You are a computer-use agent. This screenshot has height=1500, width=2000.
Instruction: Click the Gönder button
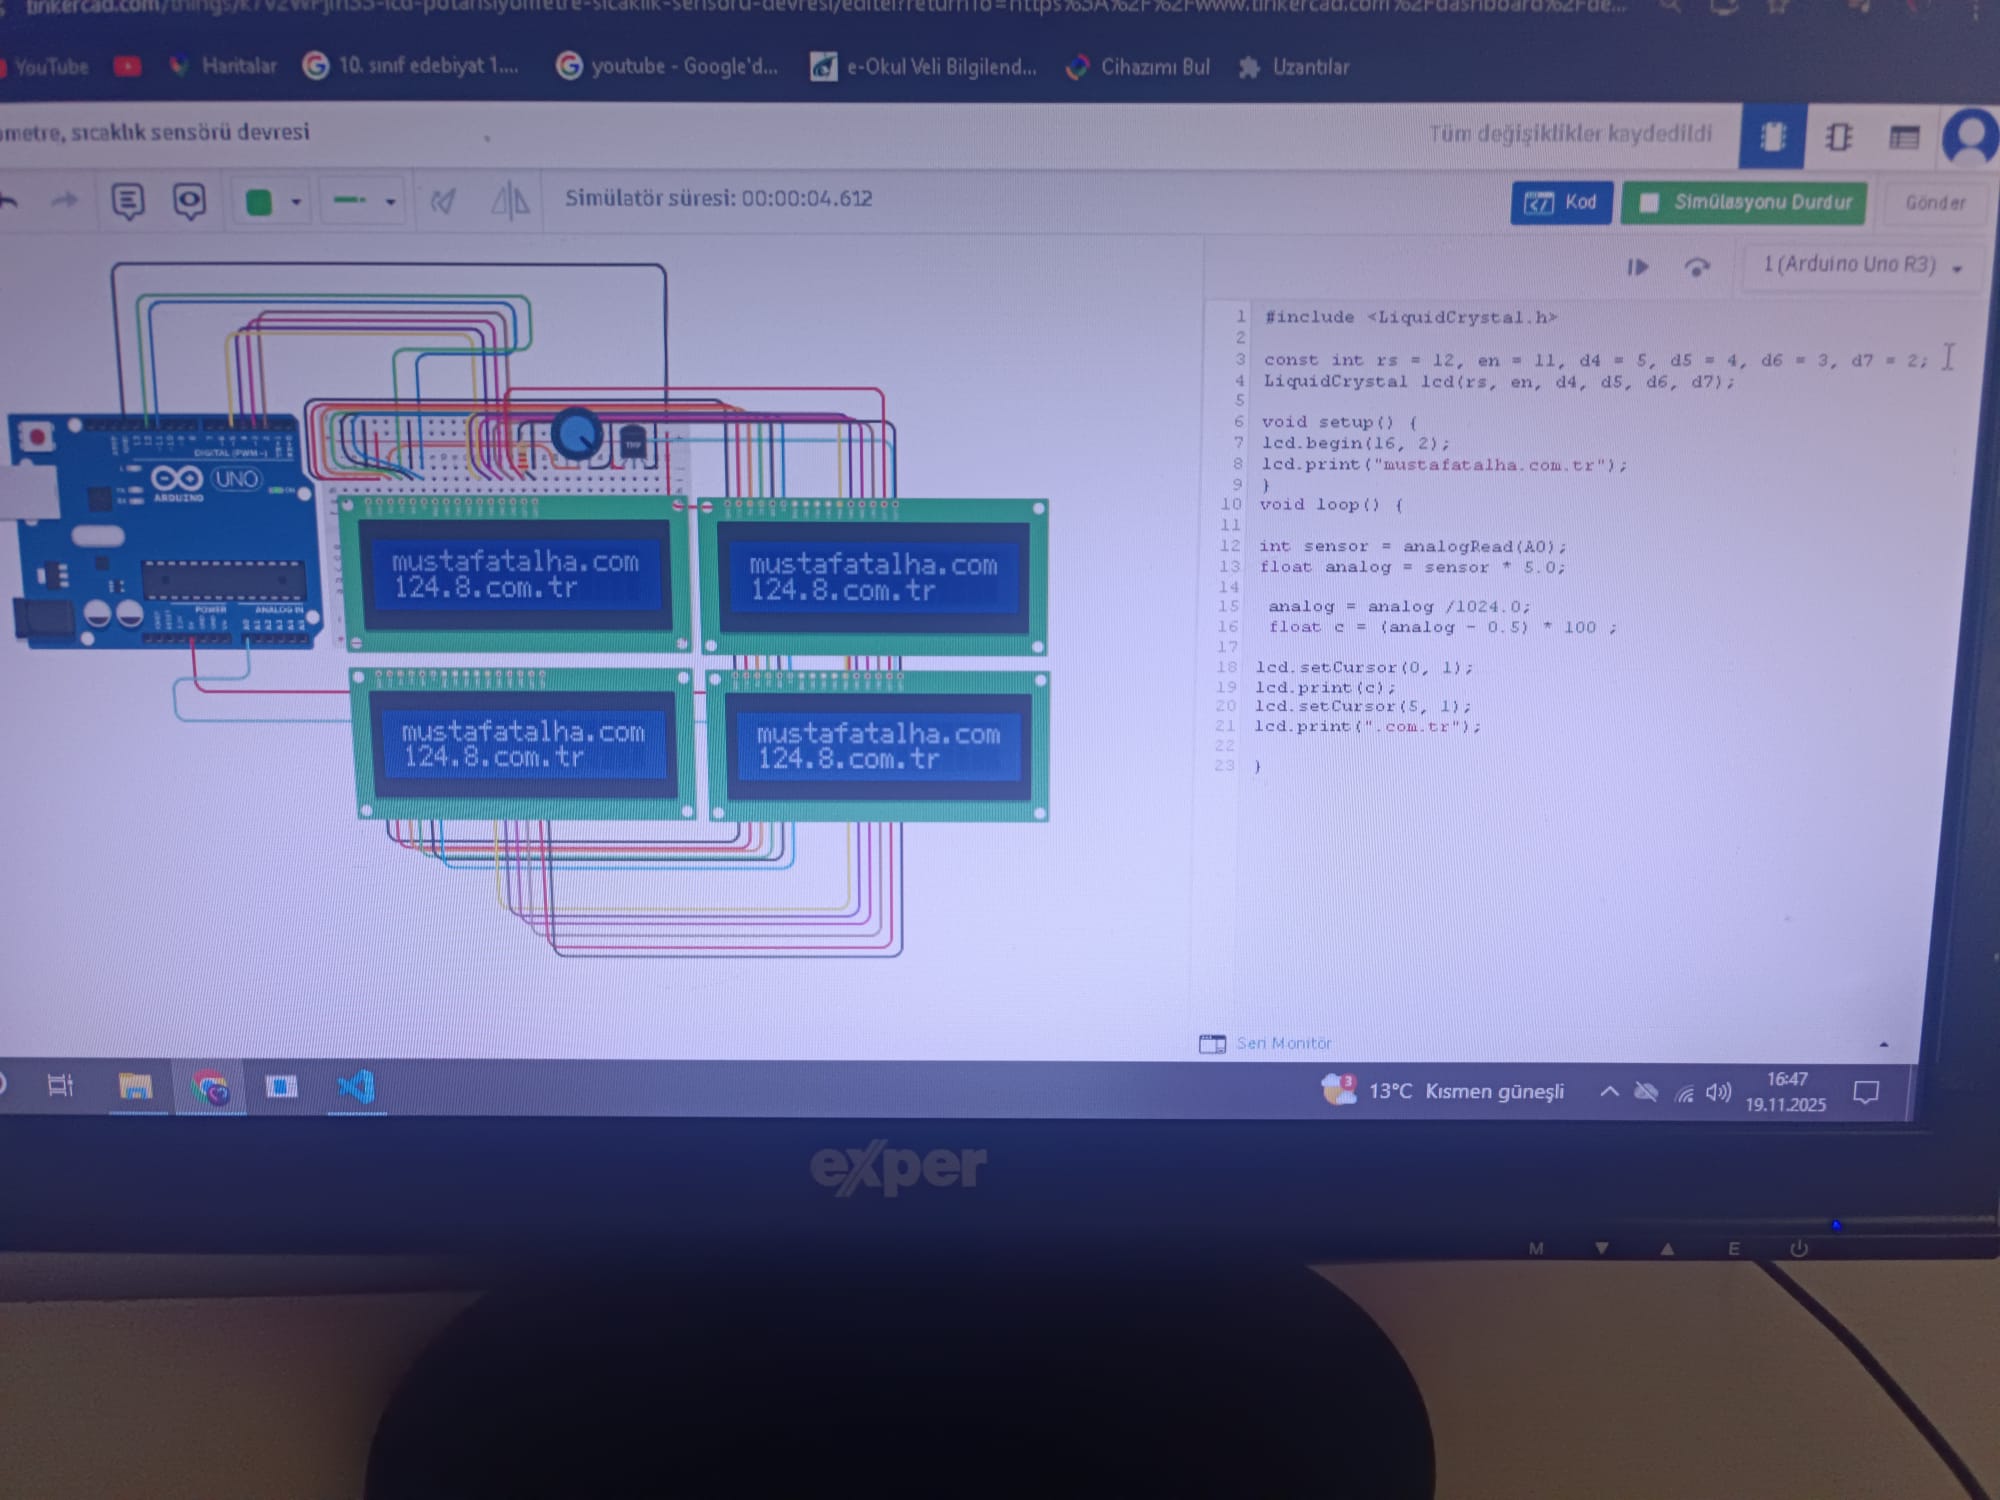(1934, 203)
